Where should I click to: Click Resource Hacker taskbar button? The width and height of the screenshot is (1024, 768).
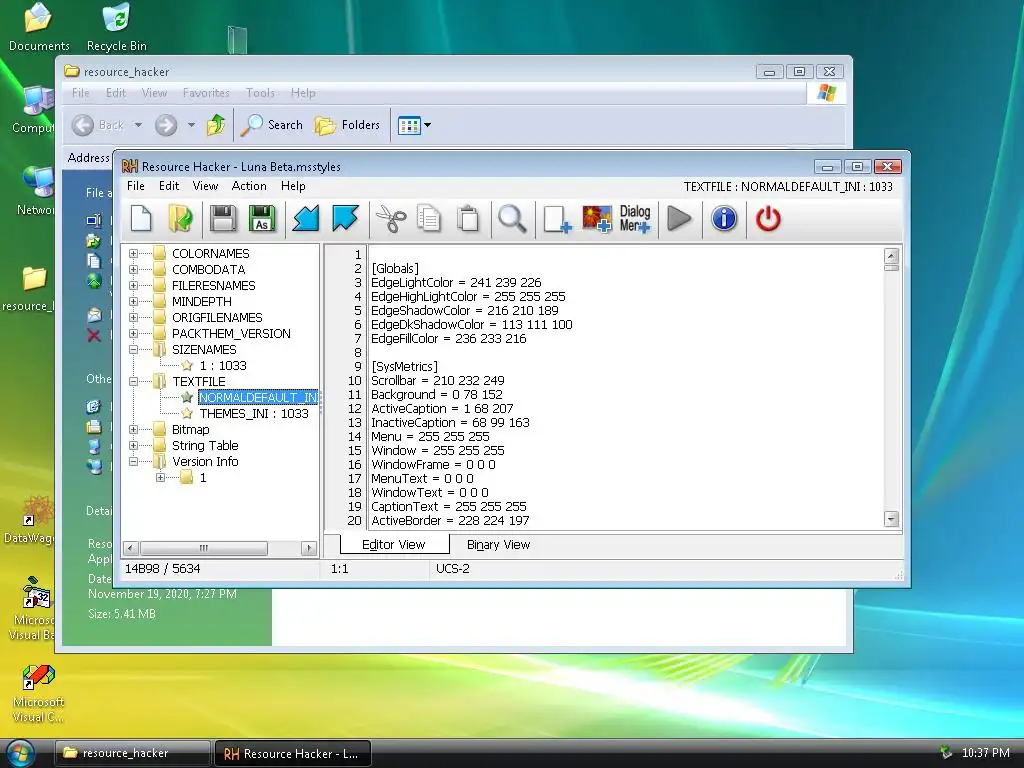tap(293, 754)
